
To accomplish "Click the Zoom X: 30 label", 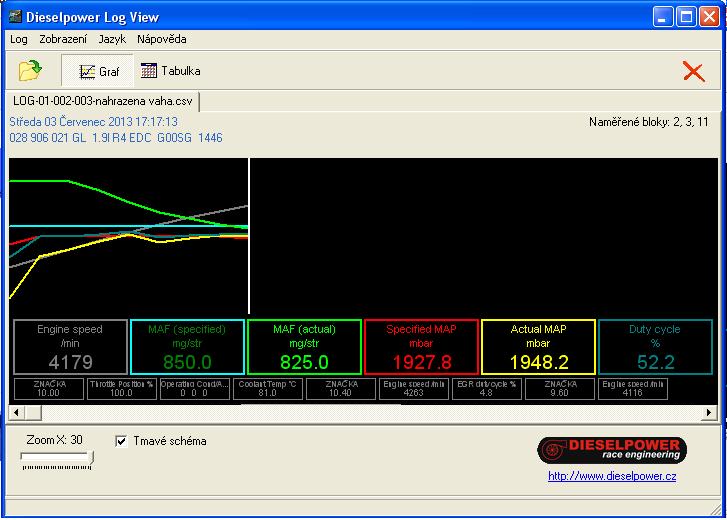I will [54, 440].
